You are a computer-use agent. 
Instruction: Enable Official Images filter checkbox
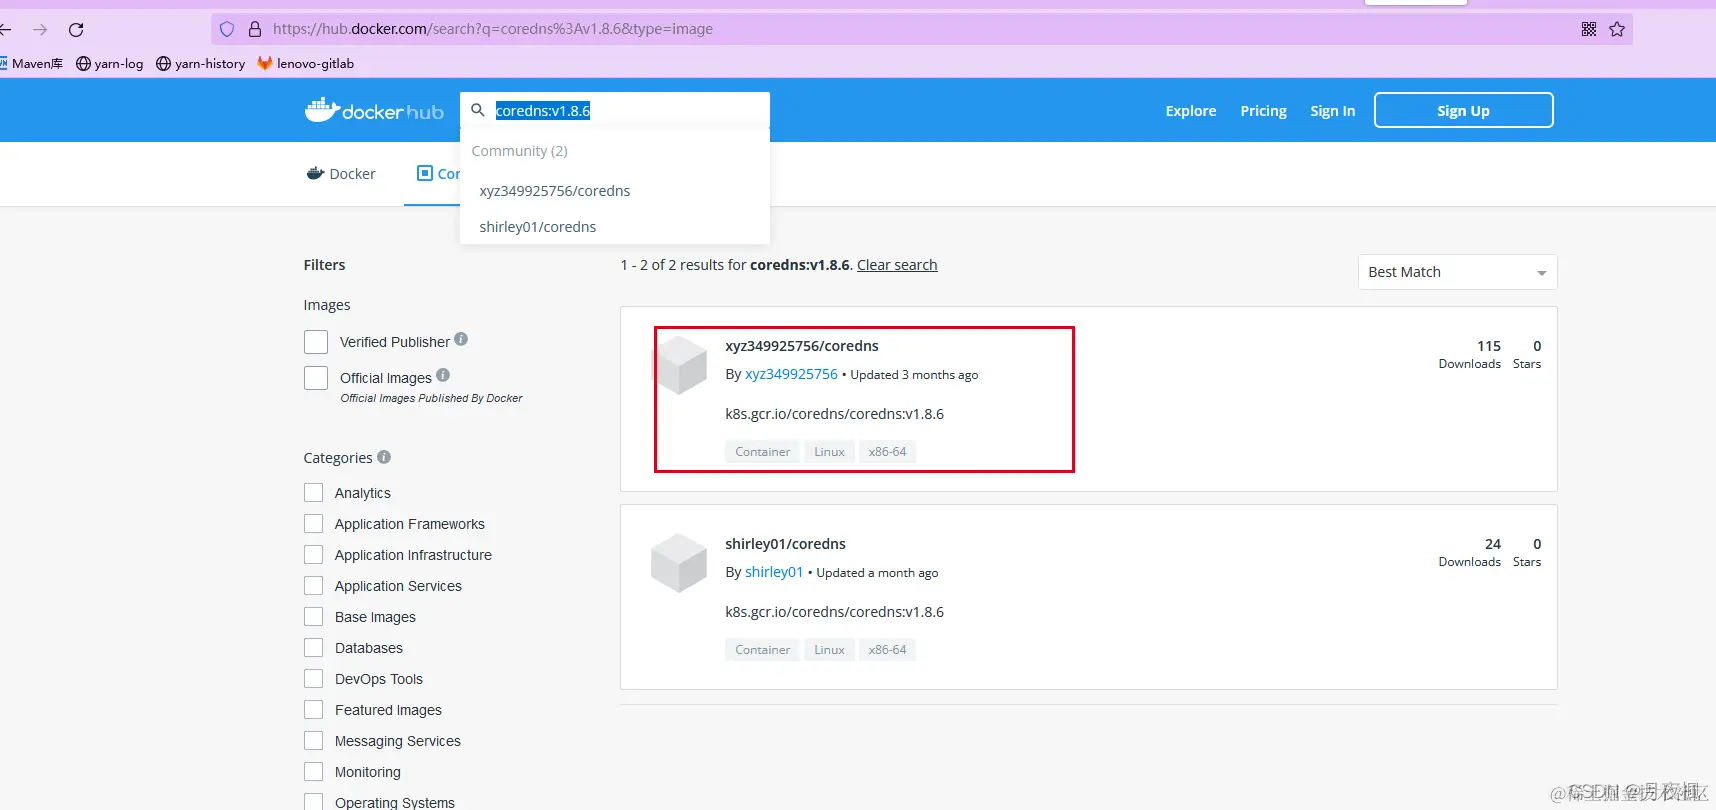coord(316,378)
